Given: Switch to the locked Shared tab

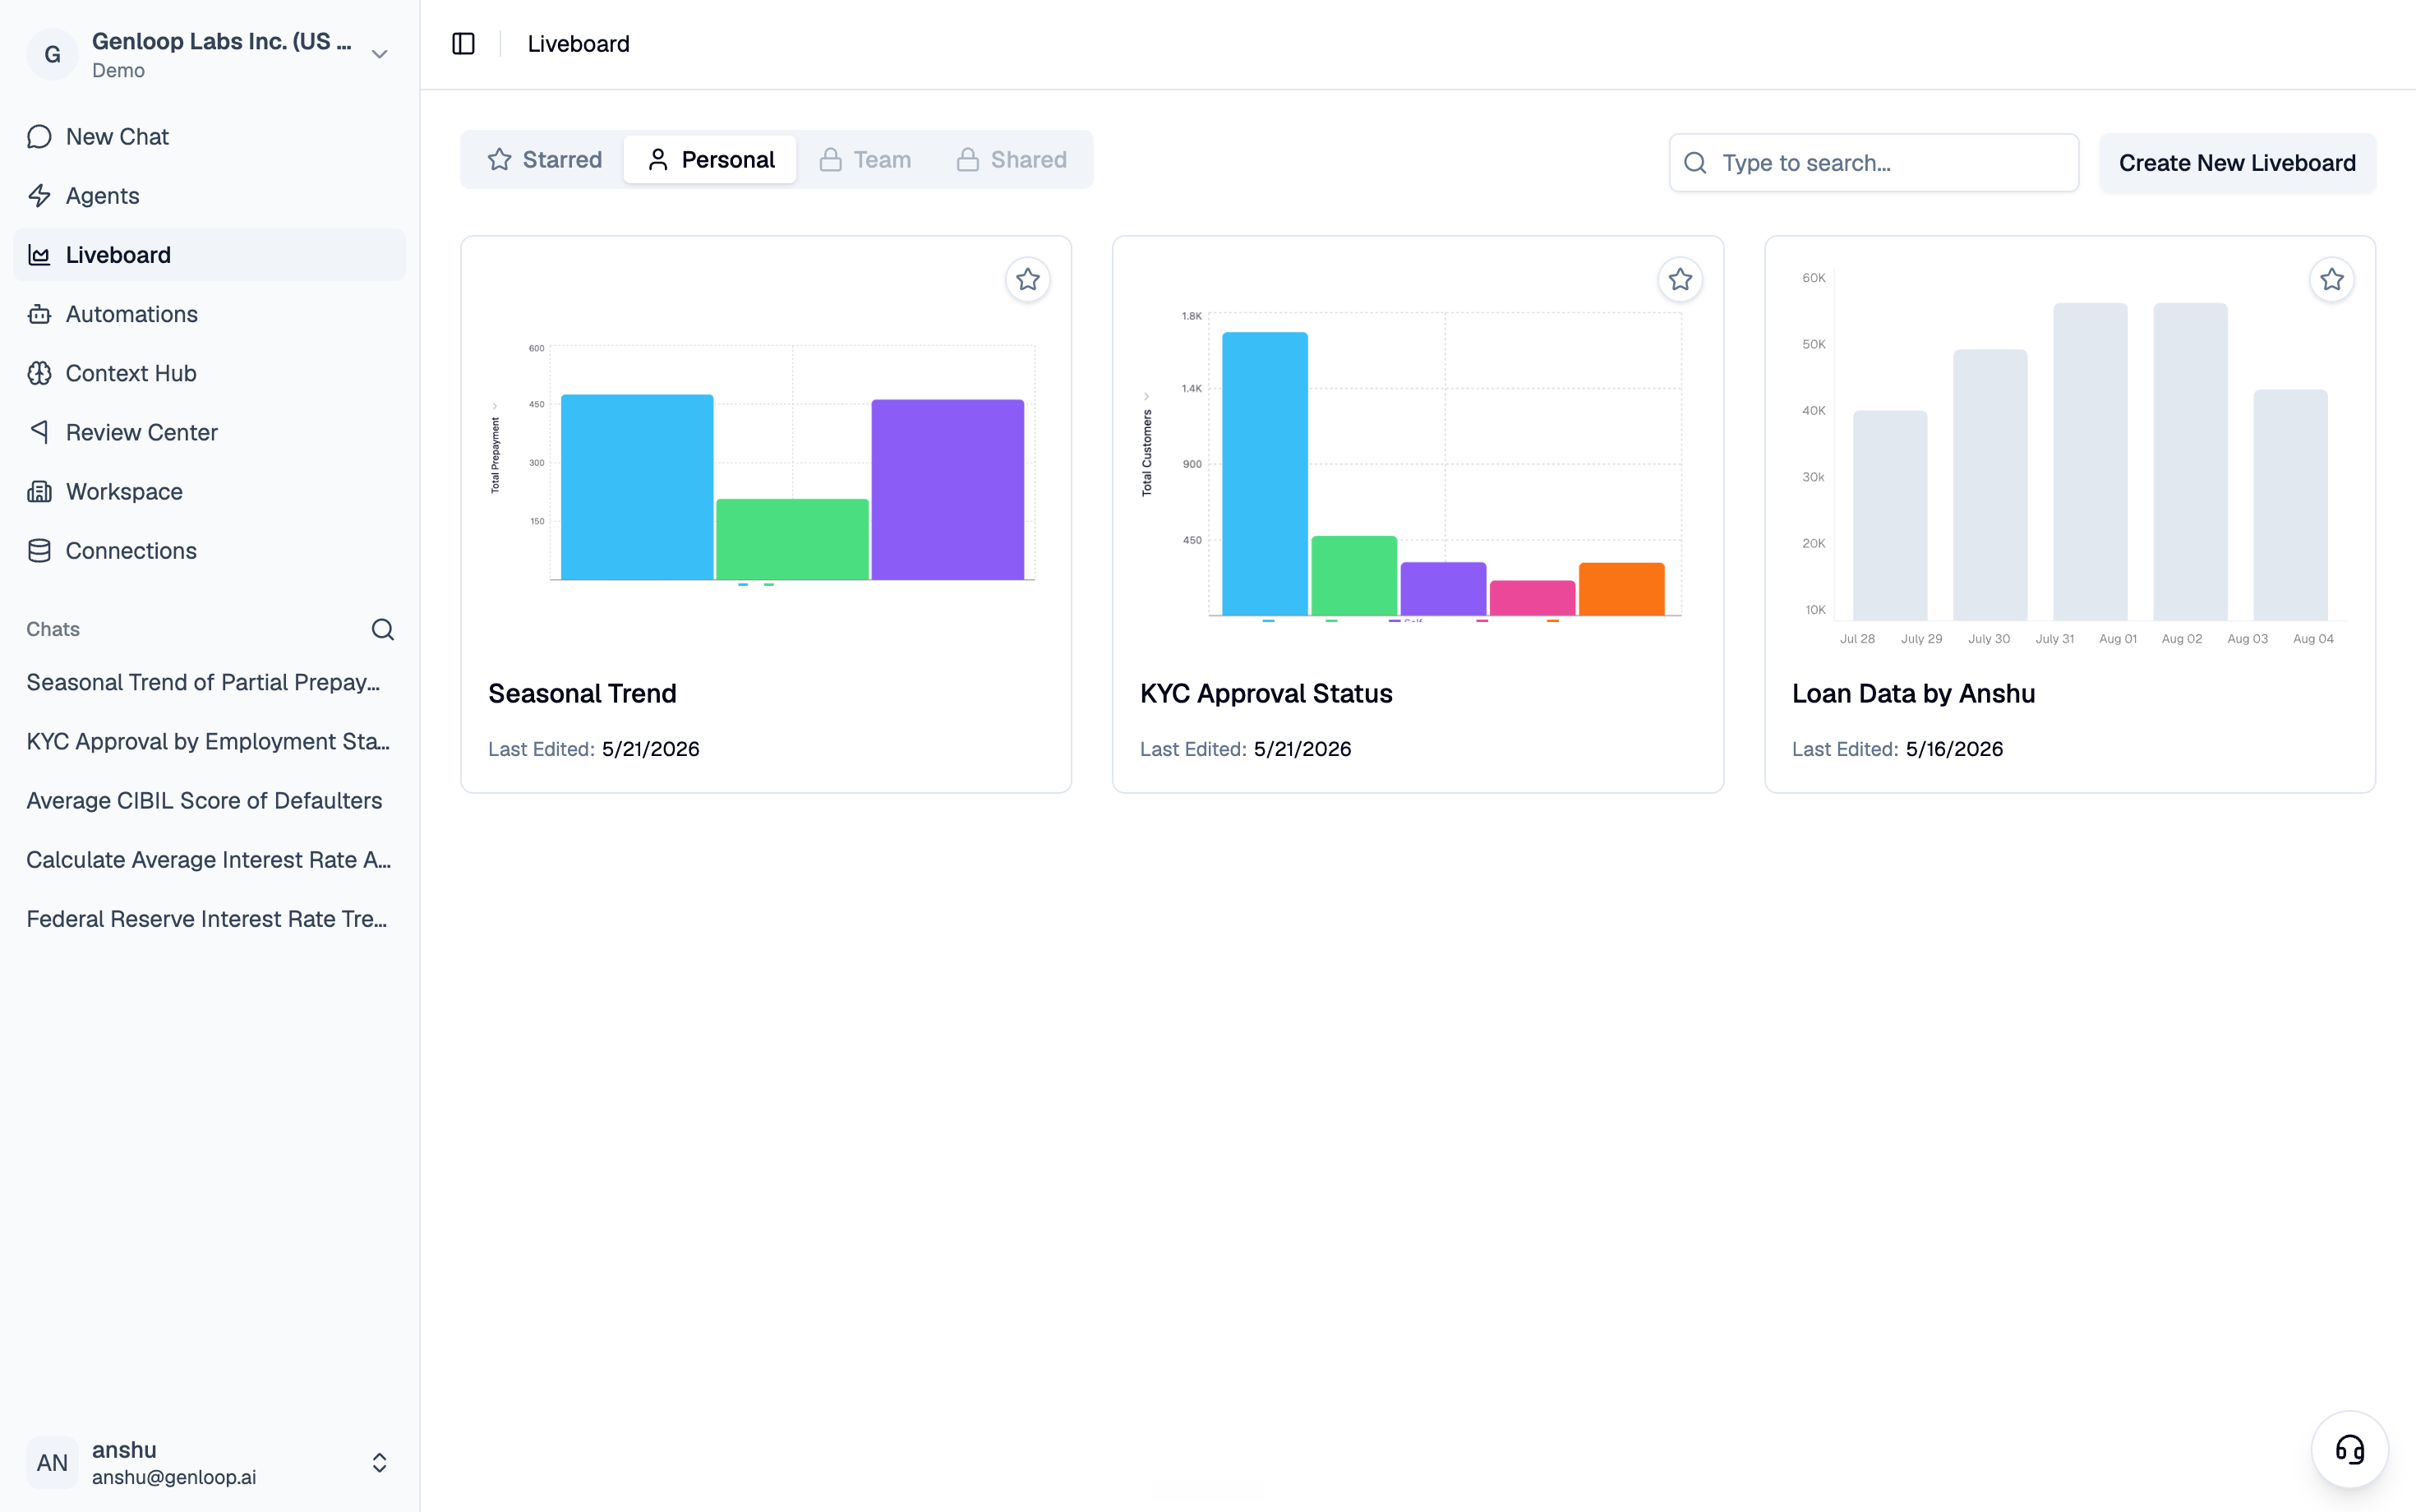Looking at the screenshot, I should click(1012, 160).
